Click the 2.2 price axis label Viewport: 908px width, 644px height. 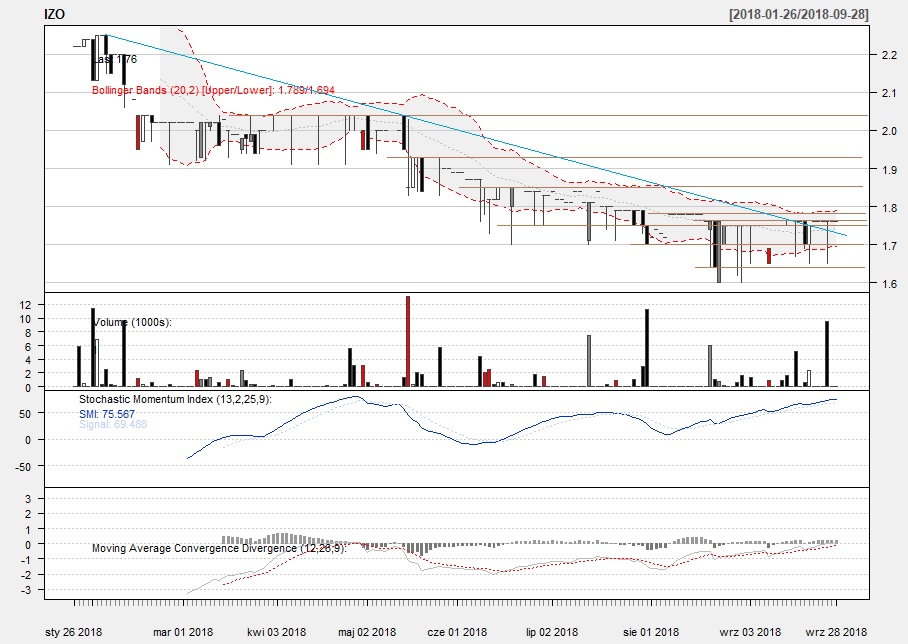tap(889, 55)
